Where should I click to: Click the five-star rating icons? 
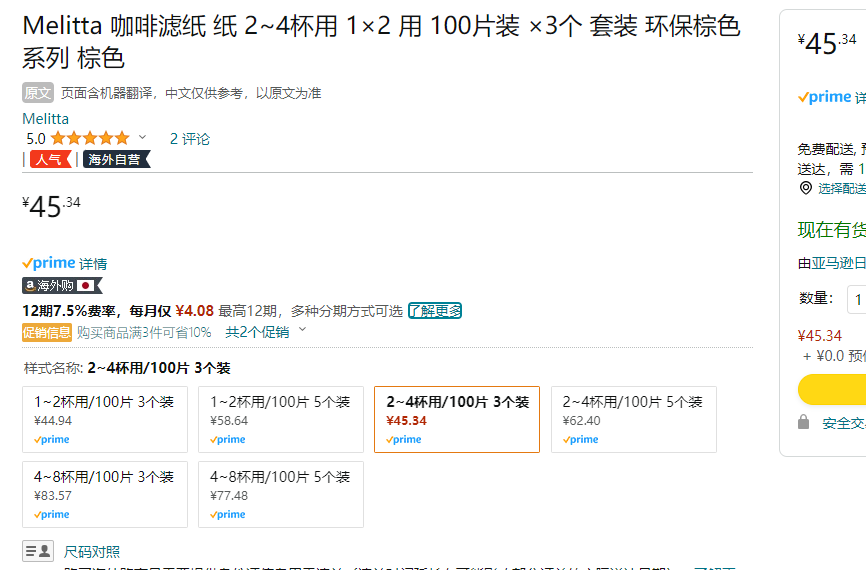90,138
